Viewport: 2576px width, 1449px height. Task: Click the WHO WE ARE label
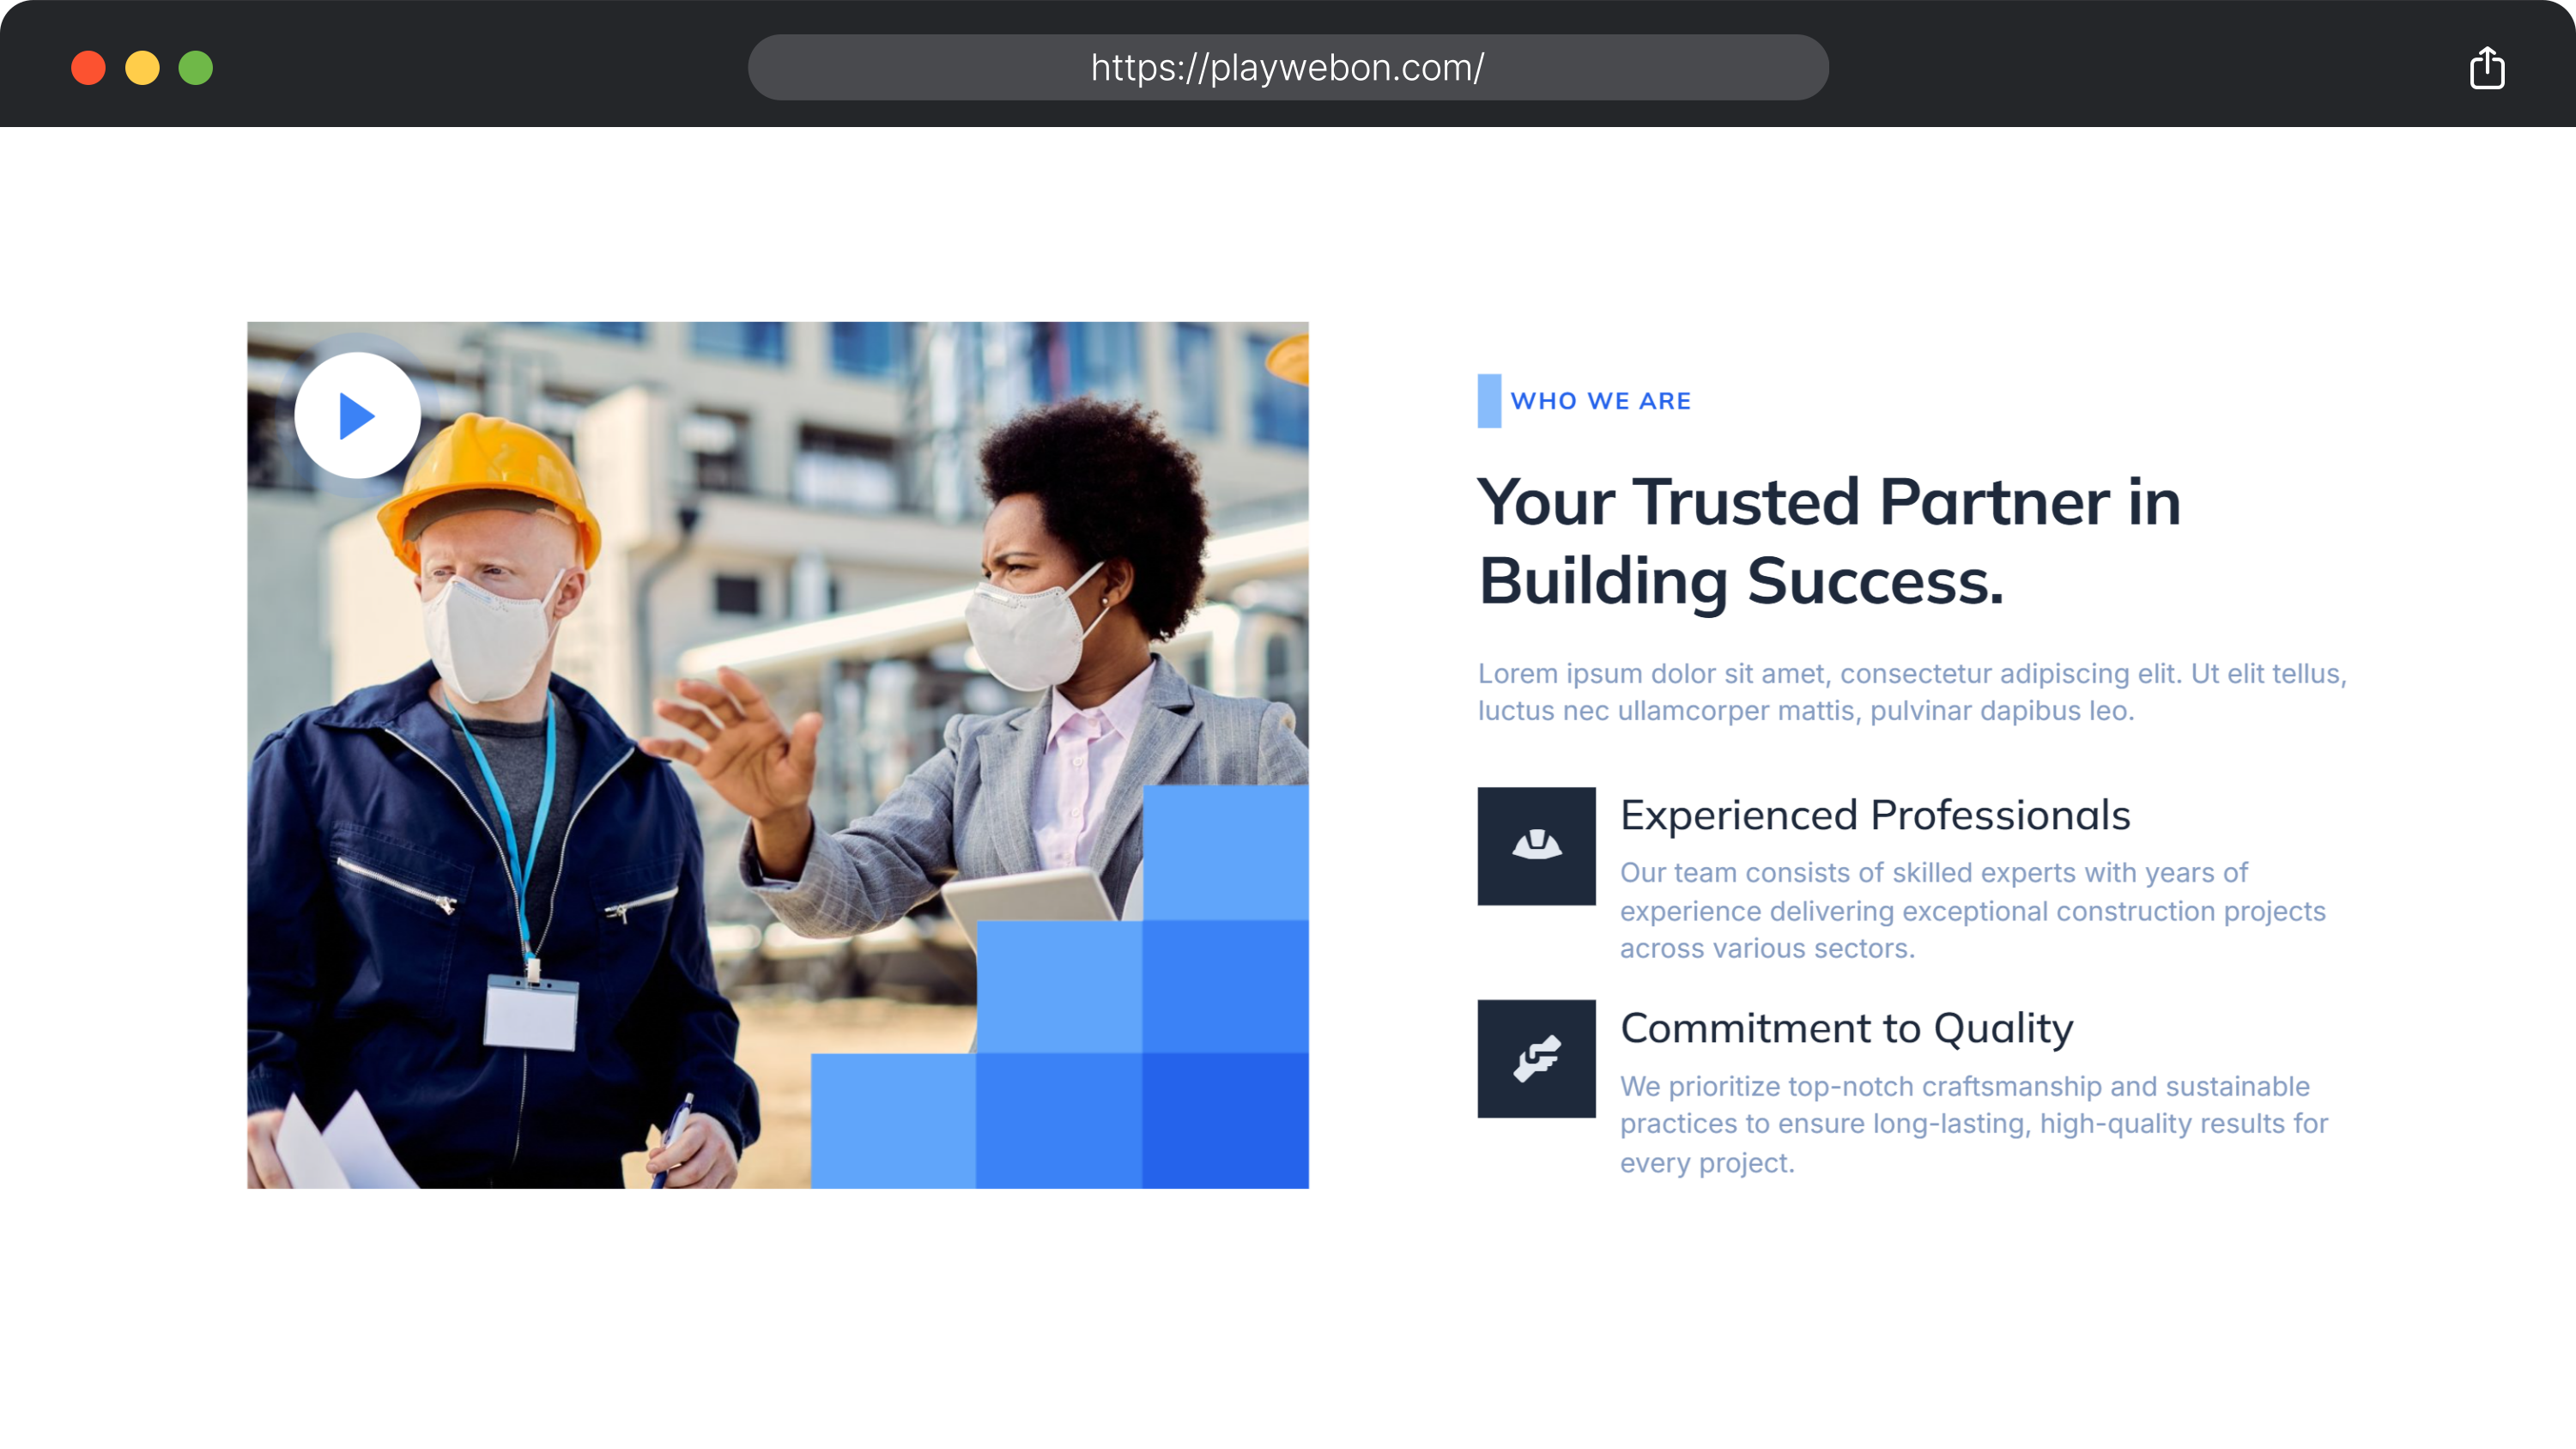tap(1600, 401)
